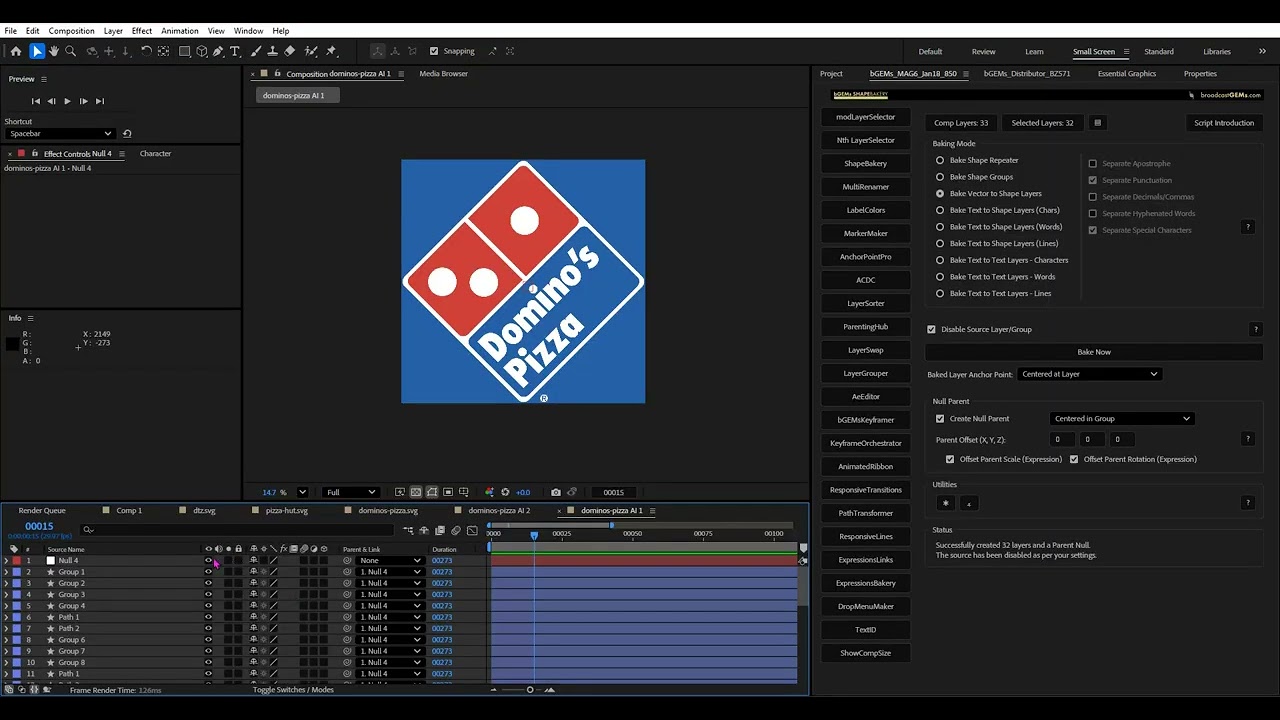Select Bake Text to Shape Layers (Words)
The height and width of the screenshot is (720, 1280).
940,227
